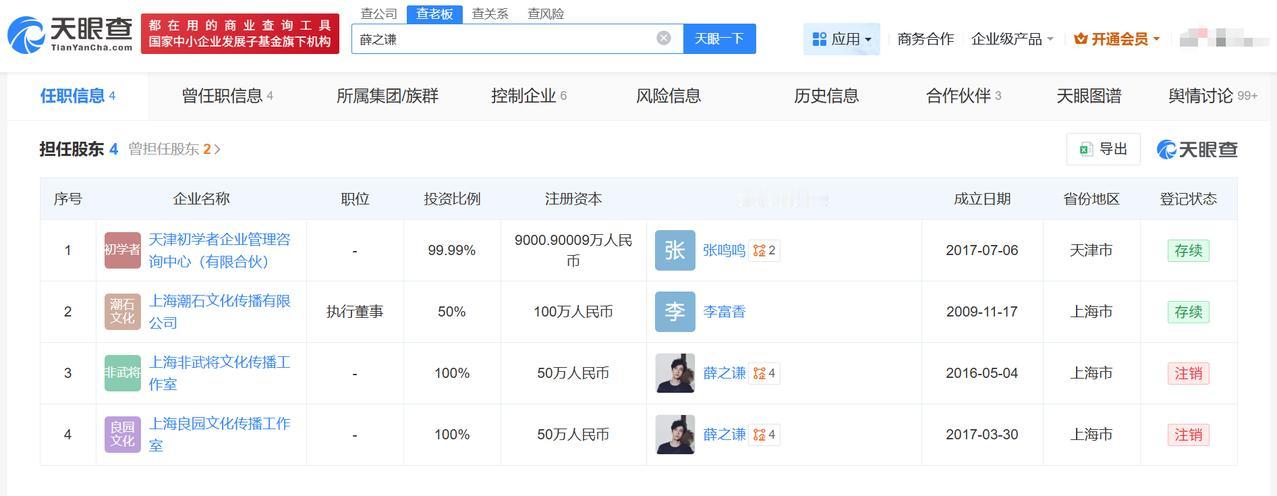Switch to the 查风险 search tab

click(x=546, y=13)
